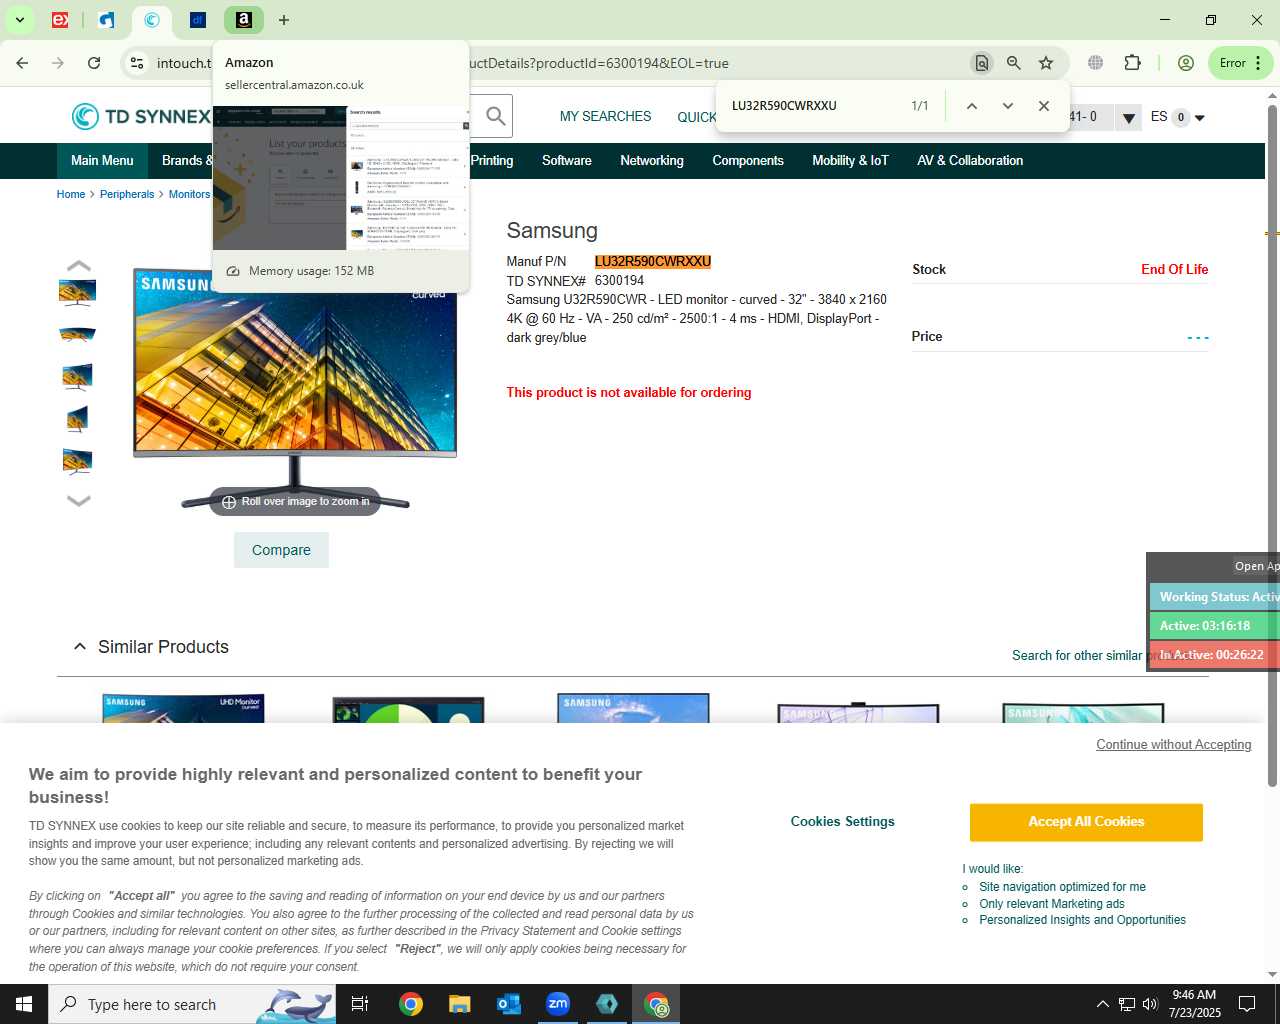Show previous product thumbnails with the up chevron
The width and height of the screenshot is (1280, 1024).
(x=78, y=266)
